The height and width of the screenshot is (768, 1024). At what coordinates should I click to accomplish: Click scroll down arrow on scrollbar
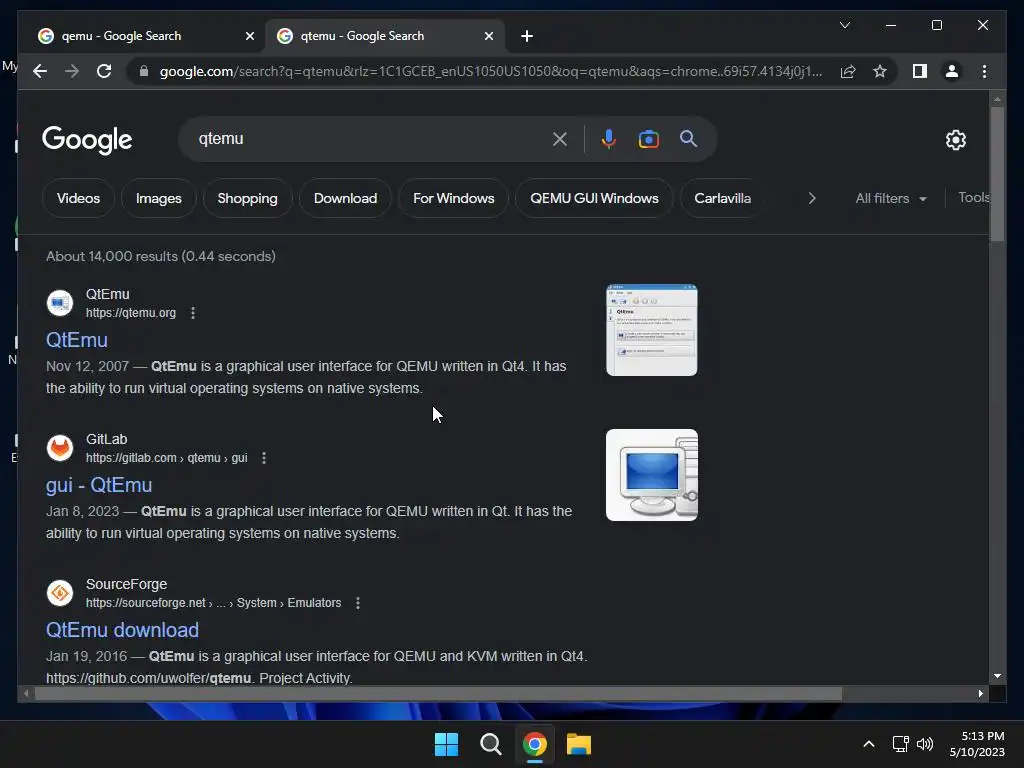point(997,676)
